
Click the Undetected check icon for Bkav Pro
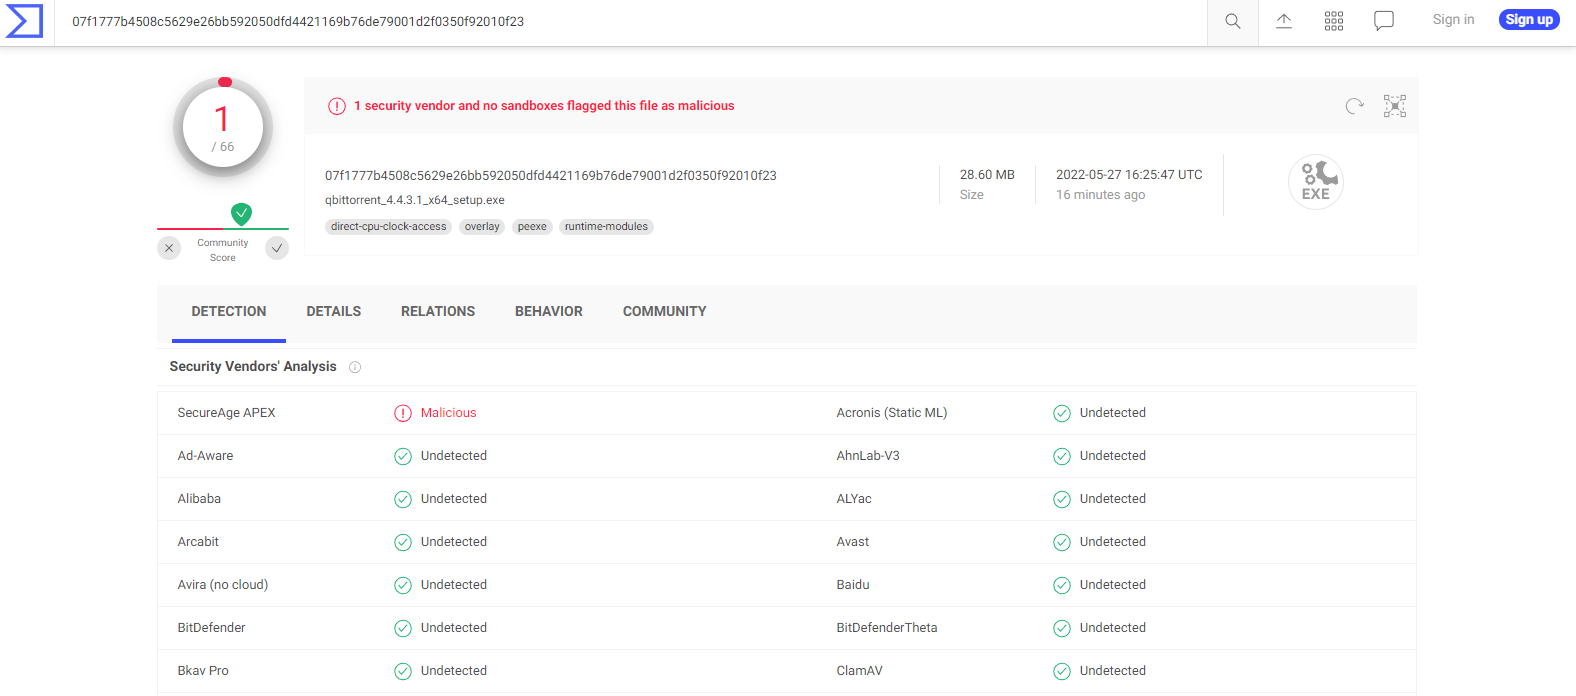click(403, 671)
